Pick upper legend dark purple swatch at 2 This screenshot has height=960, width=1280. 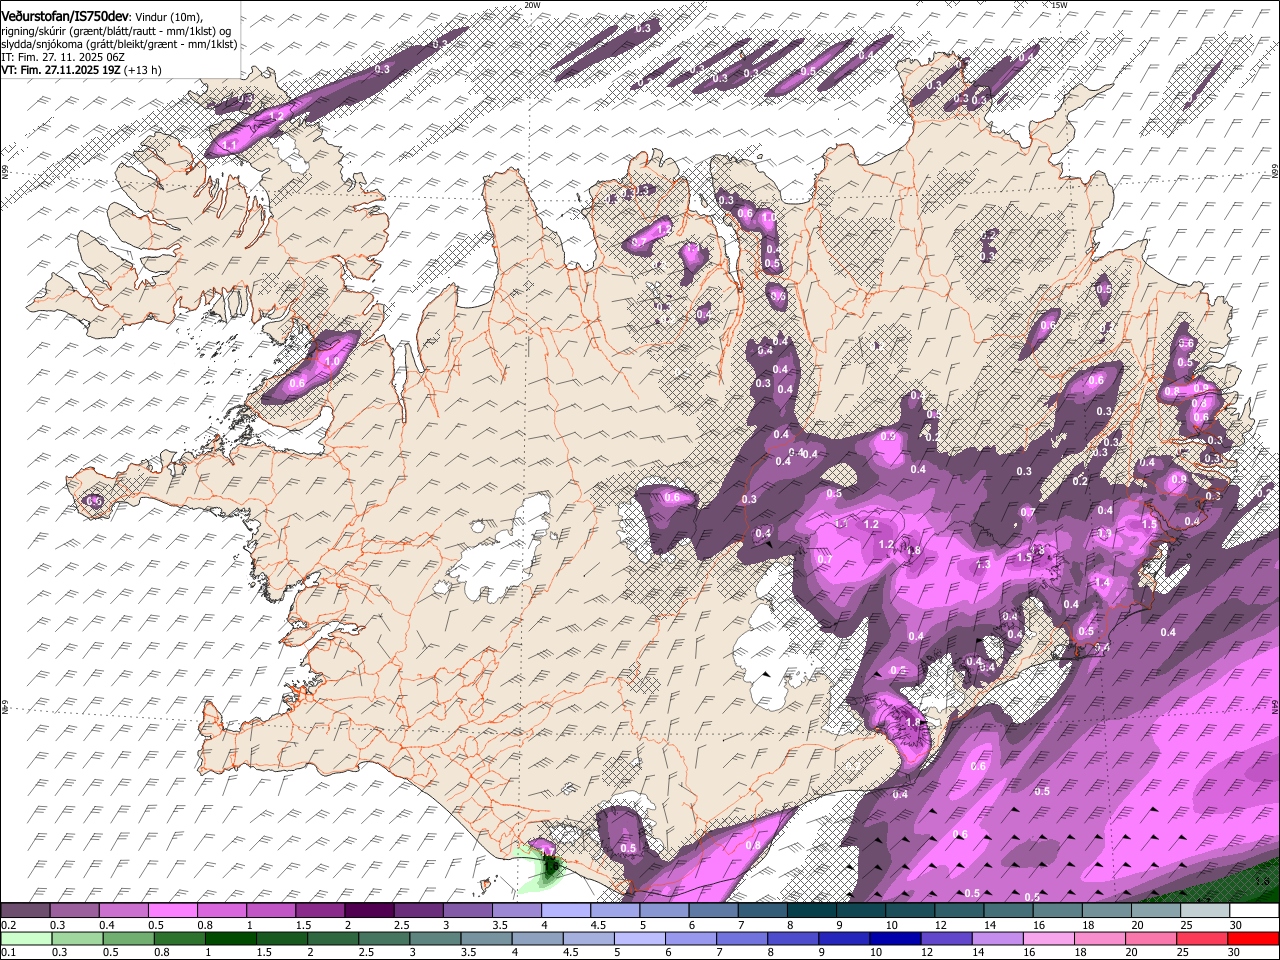point(369,911)
